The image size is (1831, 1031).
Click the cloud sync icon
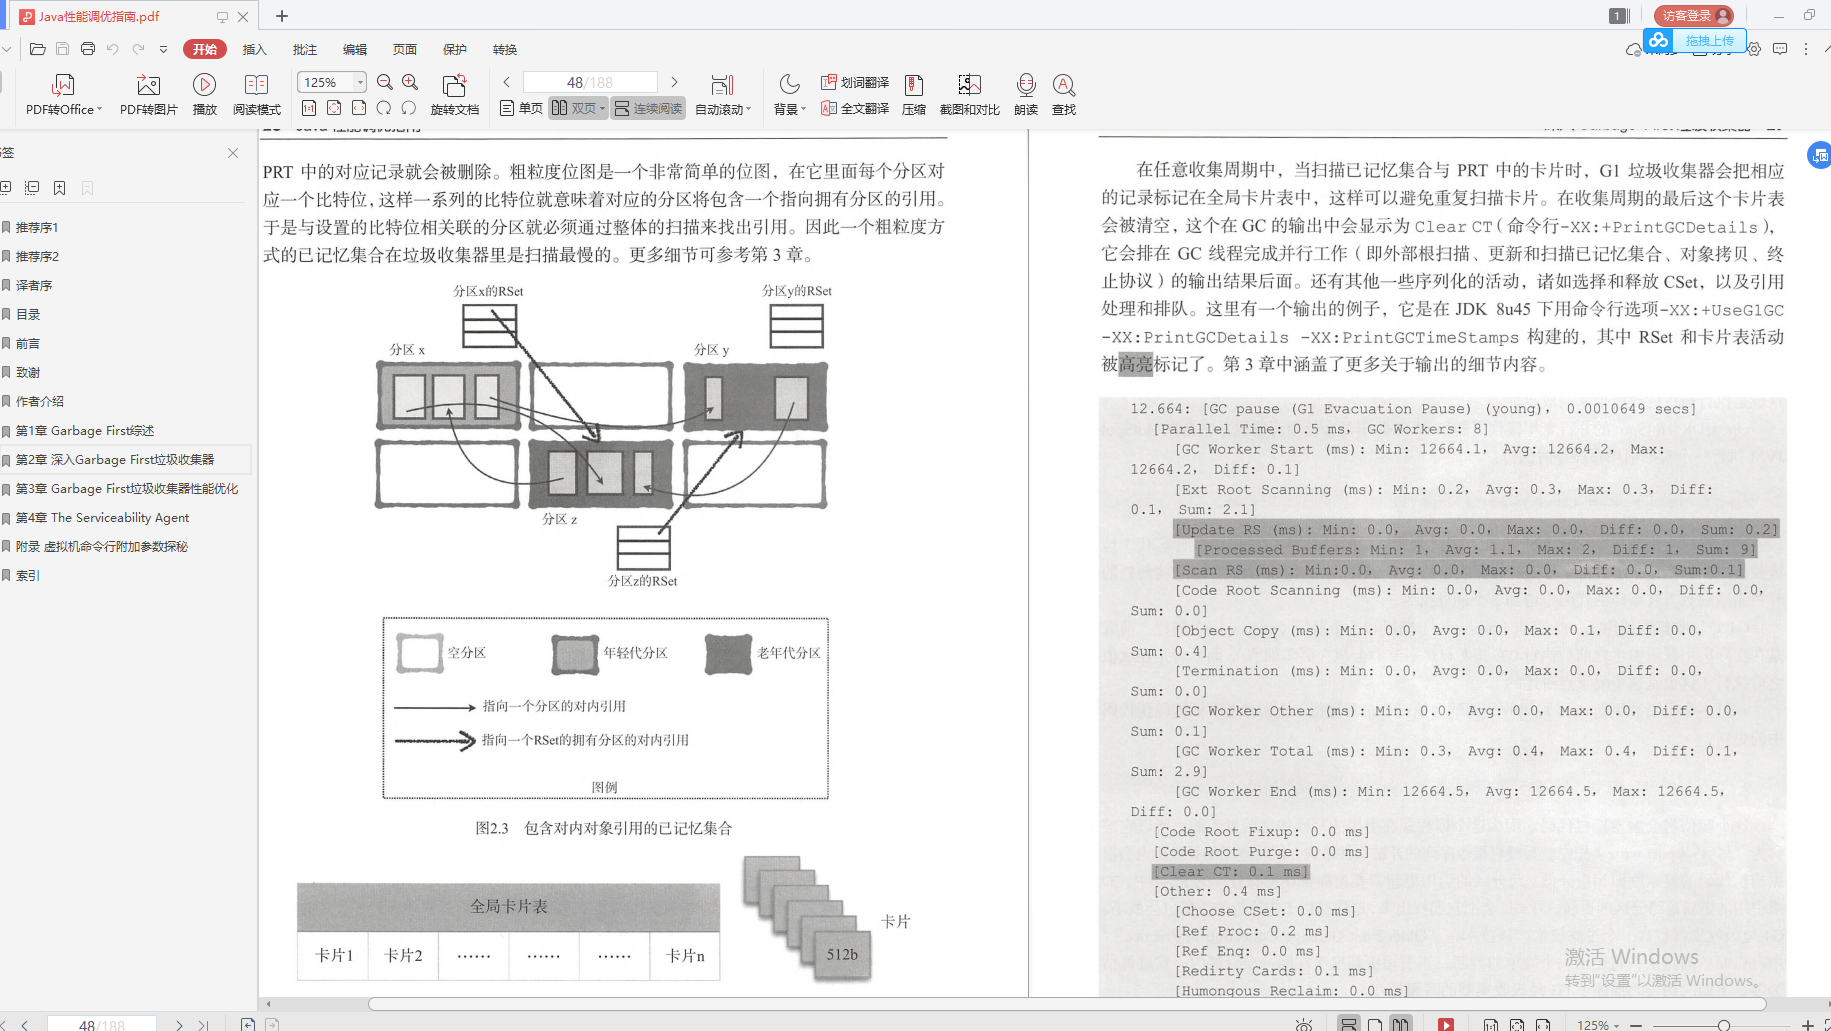(x=1634, y=49)
